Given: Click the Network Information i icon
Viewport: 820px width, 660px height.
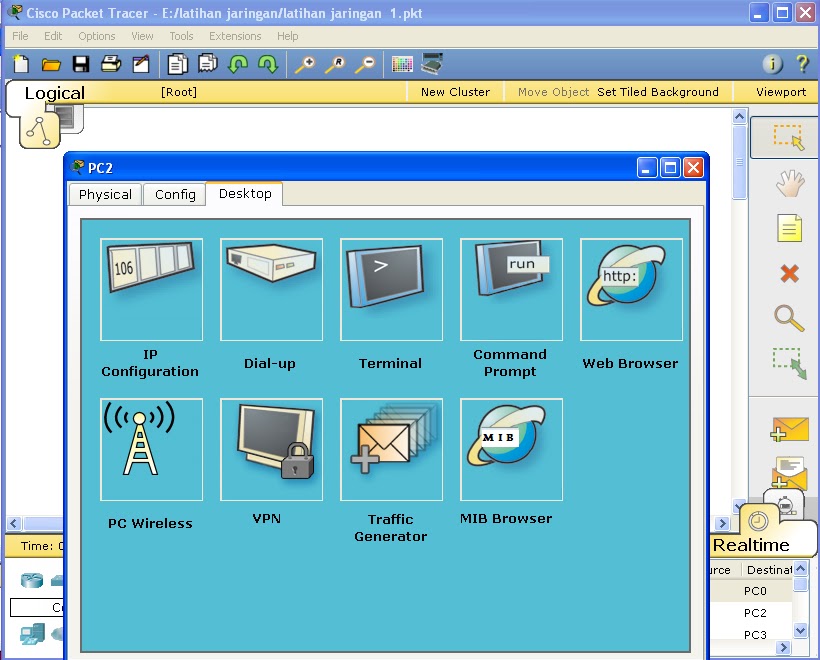Looking at the screenshot, I should [772, 64].
